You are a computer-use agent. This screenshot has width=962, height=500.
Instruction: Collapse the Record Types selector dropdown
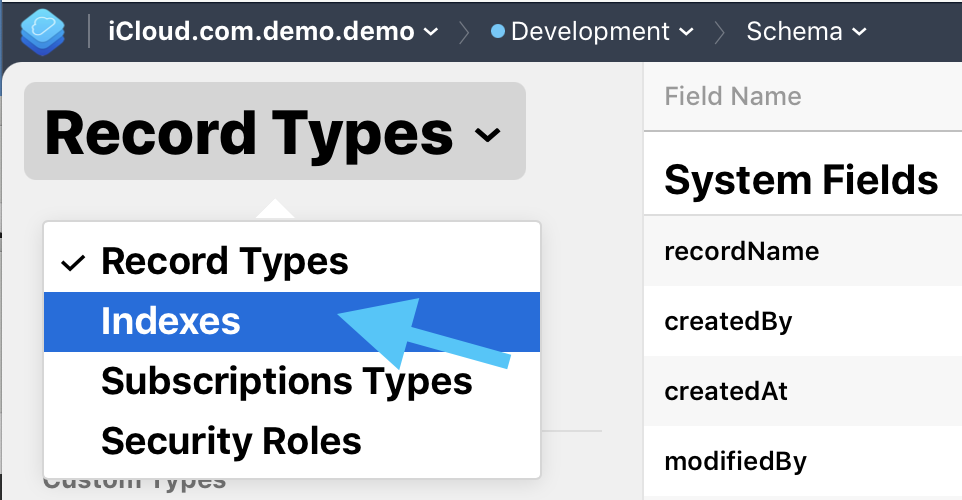pos(275,131)
